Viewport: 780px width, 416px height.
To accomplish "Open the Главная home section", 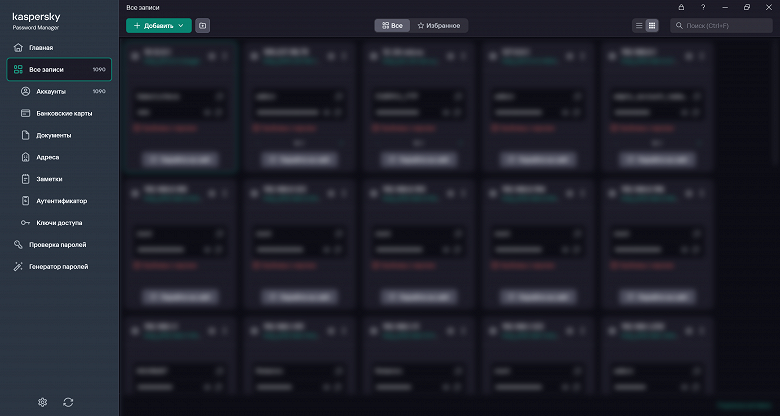I will [x=34, y=48].
